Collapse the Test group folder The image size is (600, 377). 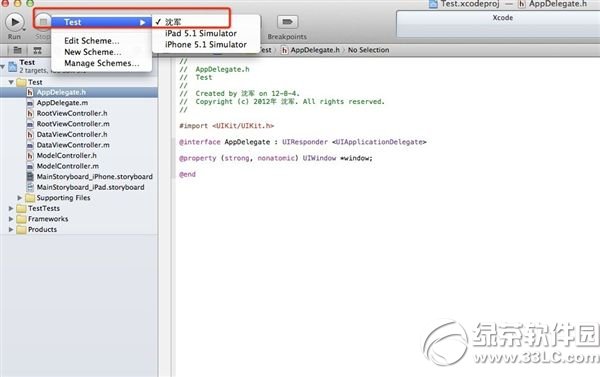(x=11, y=82)
